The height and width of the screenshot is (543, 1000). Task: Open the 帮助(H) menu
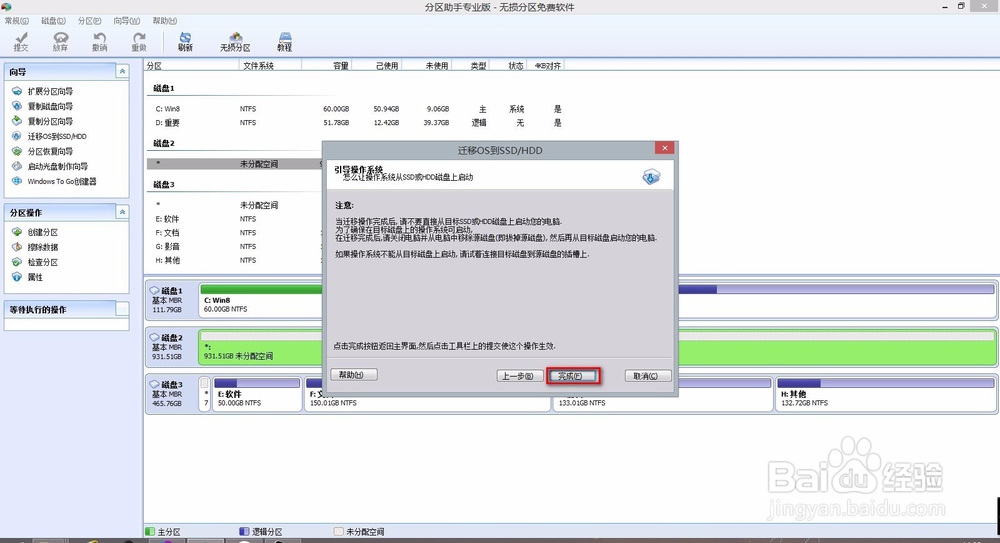[x=165, y=21]
